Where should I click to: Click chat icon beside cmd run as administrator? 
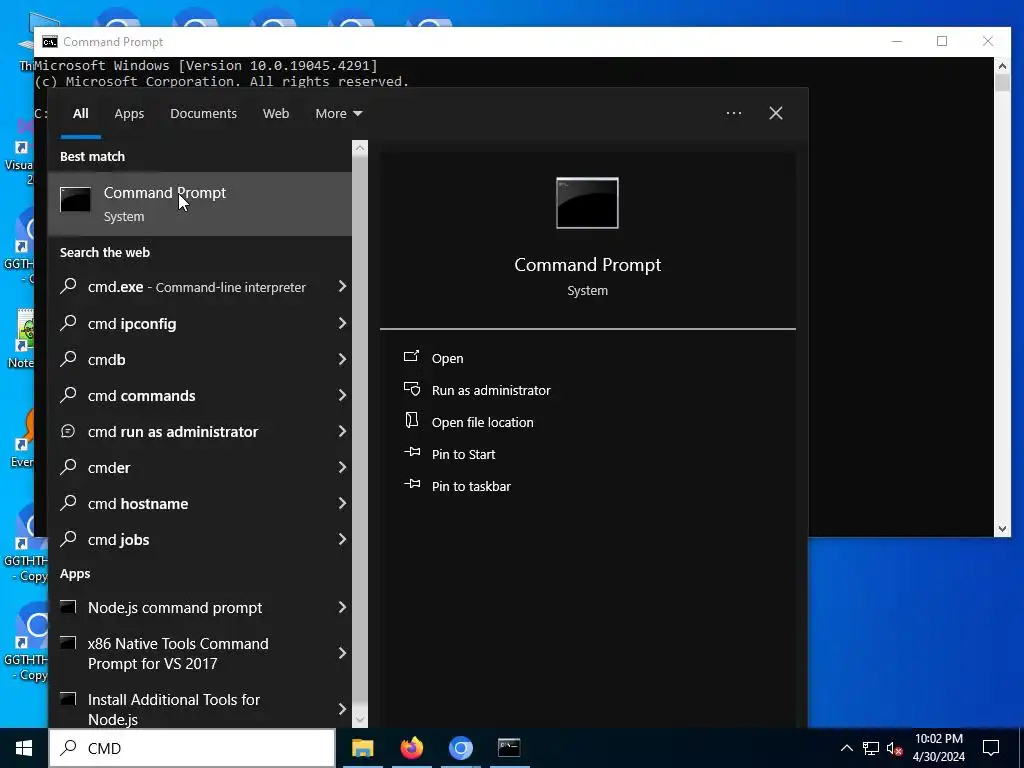tap(68, 431)
